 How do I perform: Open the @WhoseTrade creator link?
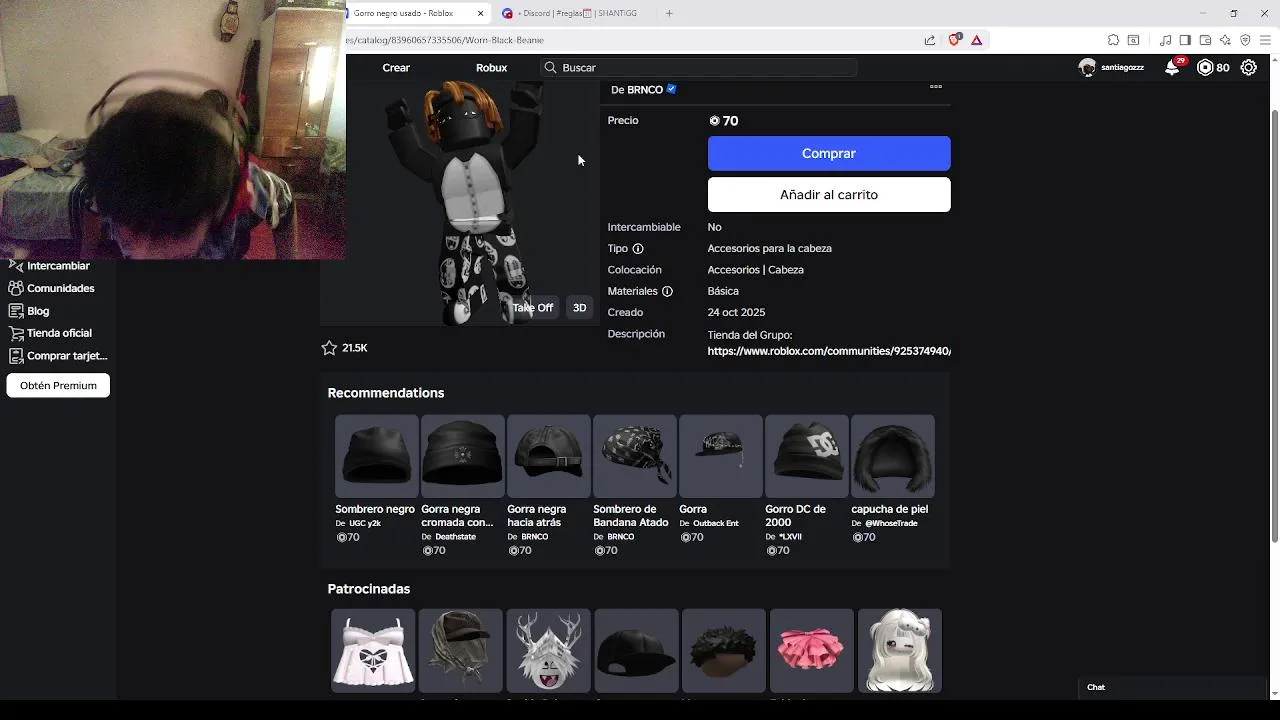891,524
